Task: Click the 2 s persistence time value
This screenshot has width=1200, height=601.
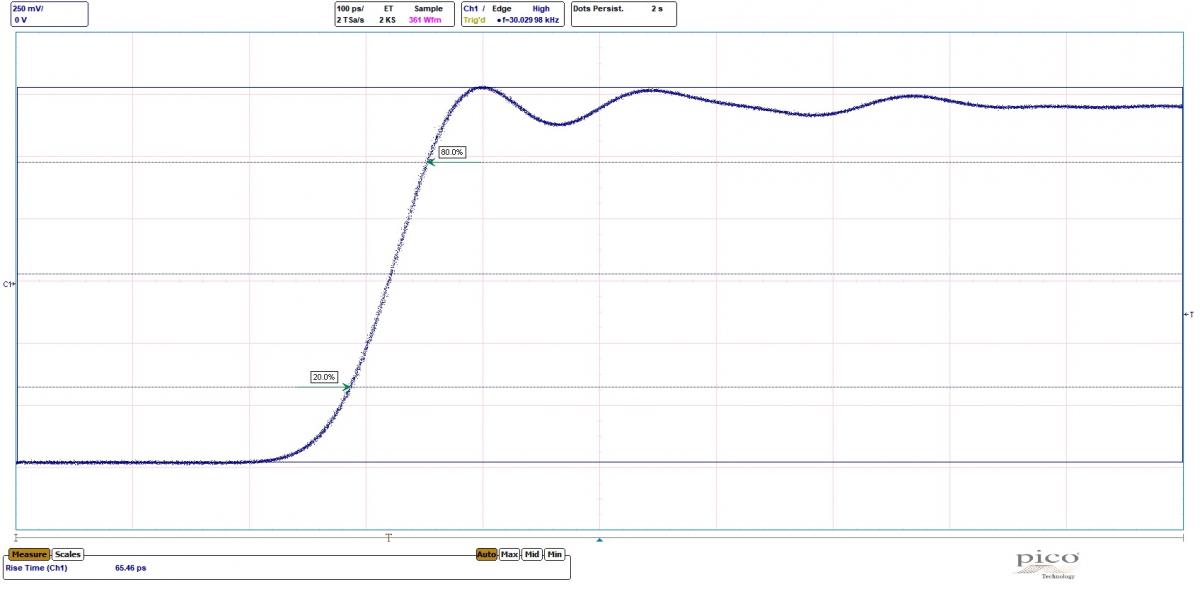Action: pyautogui.click(x=657, y=8)
